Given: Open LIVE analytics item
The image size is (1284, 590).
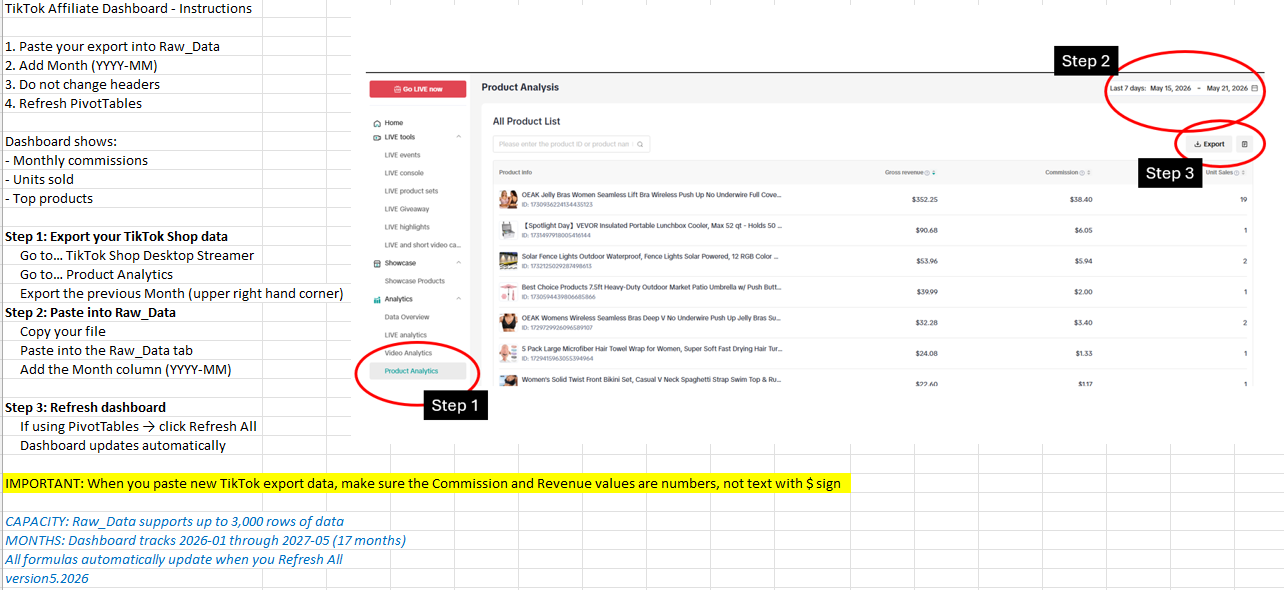Looking at the screenshot, I should tap(405, 335).
